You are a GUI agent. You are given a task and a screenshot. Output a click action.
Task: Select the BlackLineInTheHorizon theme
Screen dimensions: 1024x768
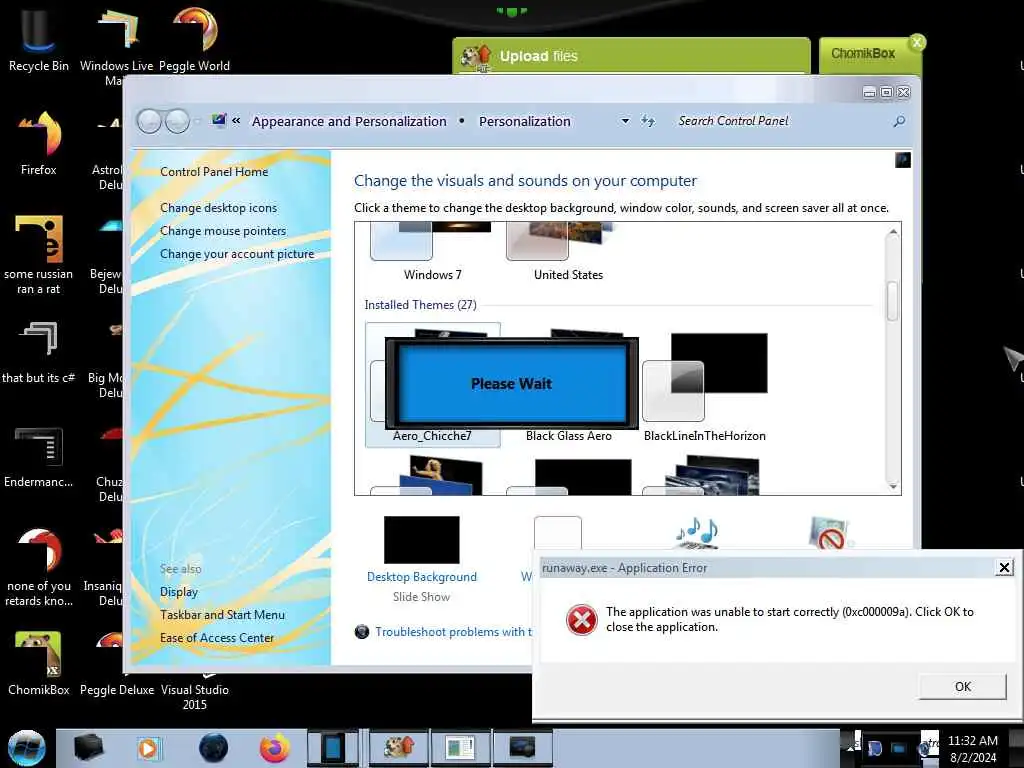point(705,387)
